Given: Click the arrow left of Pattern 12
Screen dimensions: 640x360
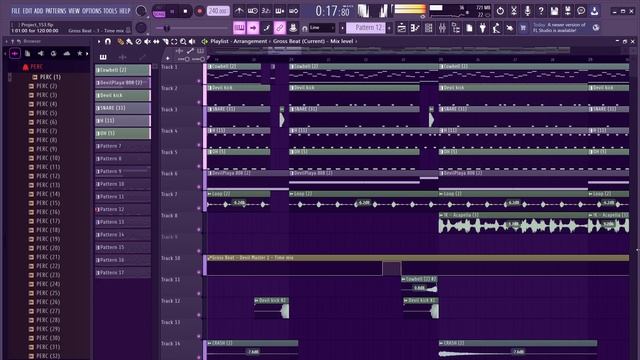Looking at the screenshot, I should point(342,28).
